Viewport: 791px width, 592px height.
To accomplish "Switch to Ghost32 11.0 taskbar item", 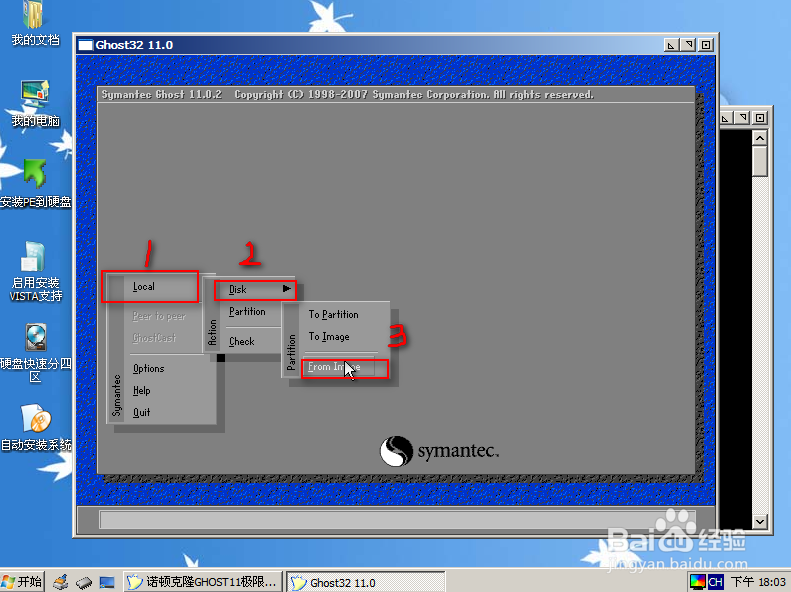I will coord(366,582).
